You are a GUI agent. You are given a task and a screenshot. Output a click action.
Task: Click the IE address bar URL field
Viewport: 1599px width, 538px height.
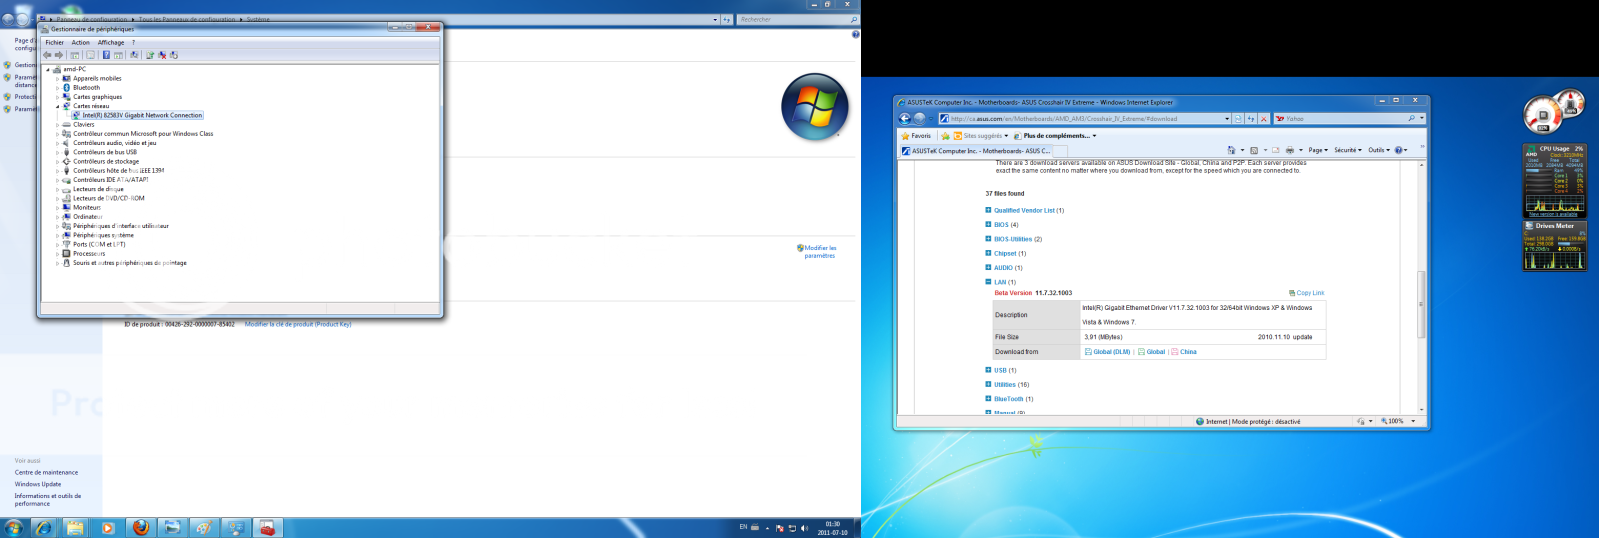(x=1080, y=119)
